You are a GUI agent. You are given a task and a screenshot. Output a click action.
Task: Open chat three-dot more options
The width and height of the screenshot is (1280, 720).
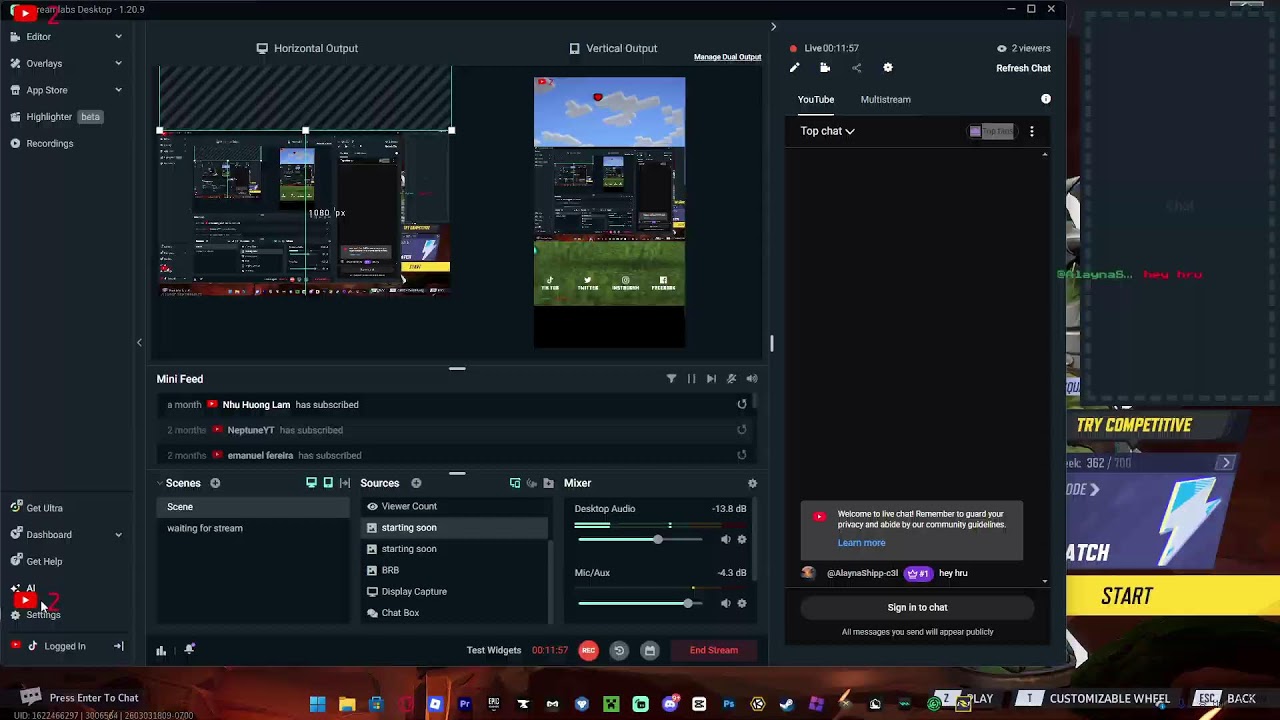tap(1032, 131)
